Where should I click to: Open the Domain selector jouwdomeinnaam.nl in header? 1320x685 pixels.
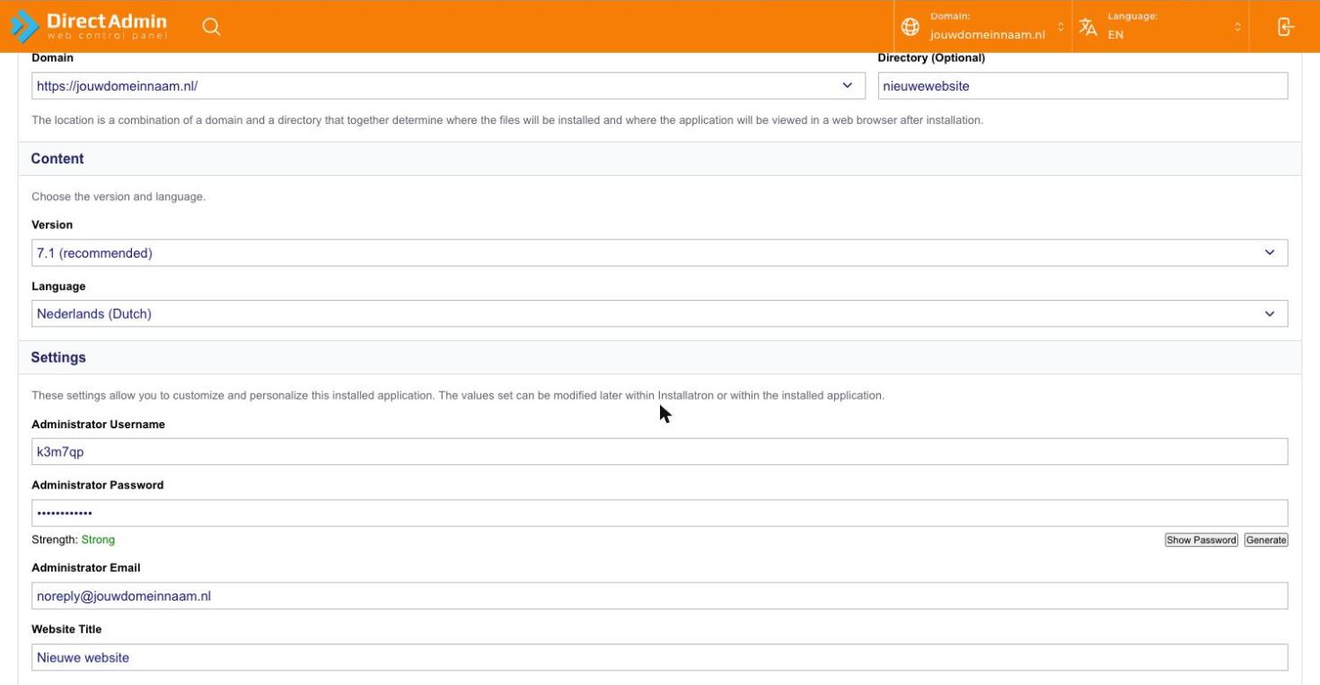click(982, 27)
